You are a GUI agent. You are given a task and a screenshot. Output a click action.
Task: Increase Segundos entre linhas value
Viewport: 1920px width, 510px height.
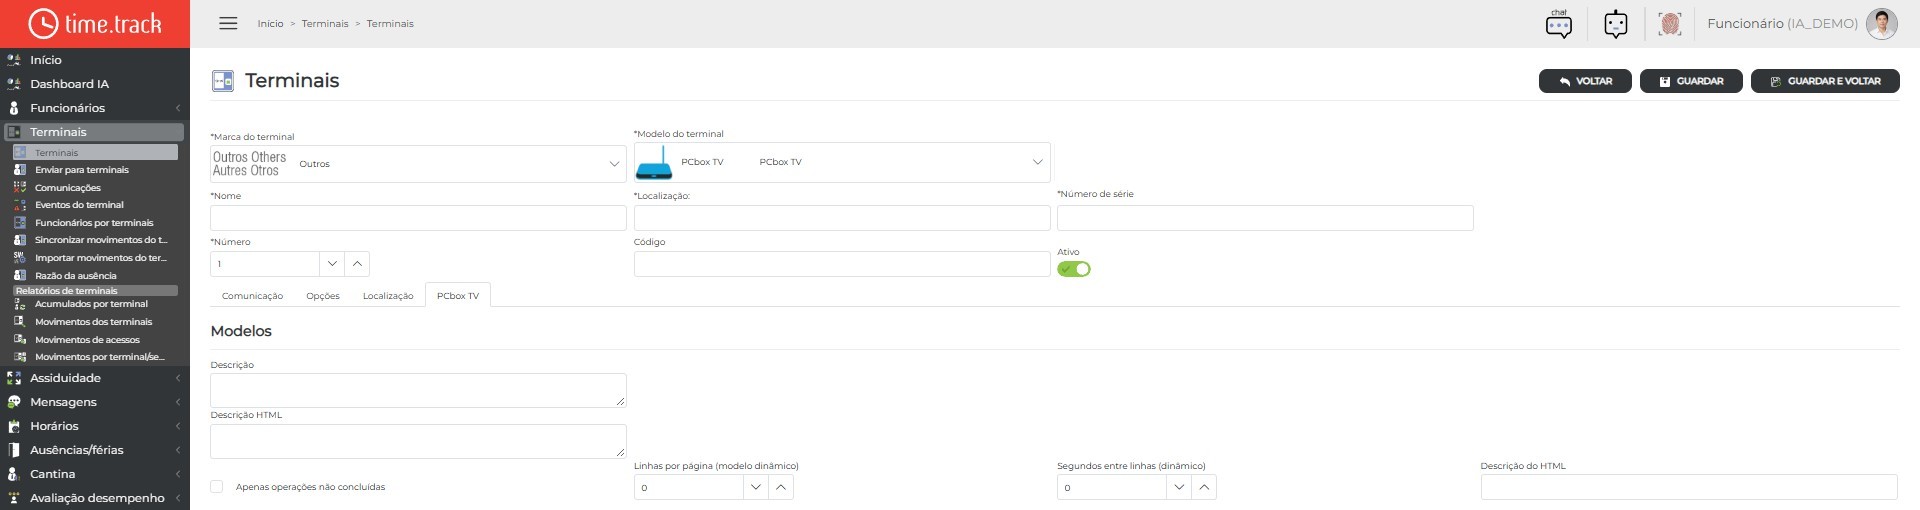tap(1204, 488)
